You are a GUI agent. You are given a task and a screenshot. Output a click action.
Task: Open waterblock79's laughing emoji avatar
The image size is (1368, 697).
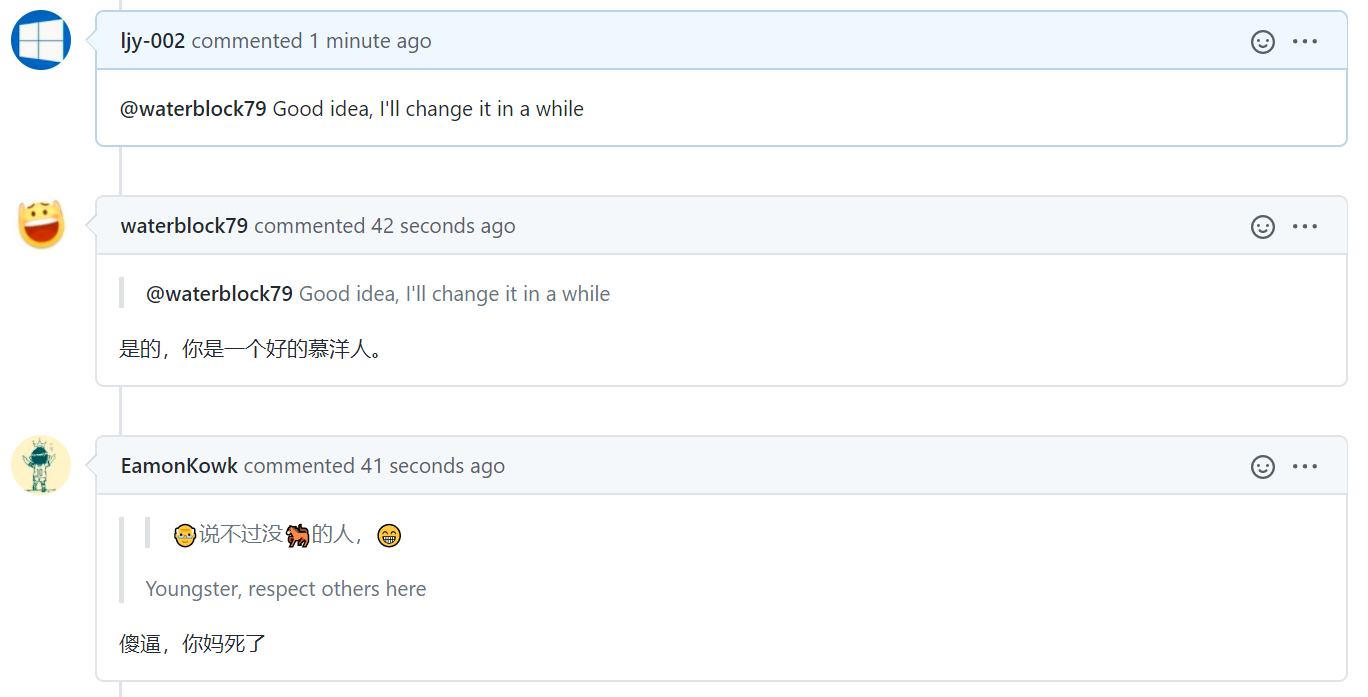point(41,224)
